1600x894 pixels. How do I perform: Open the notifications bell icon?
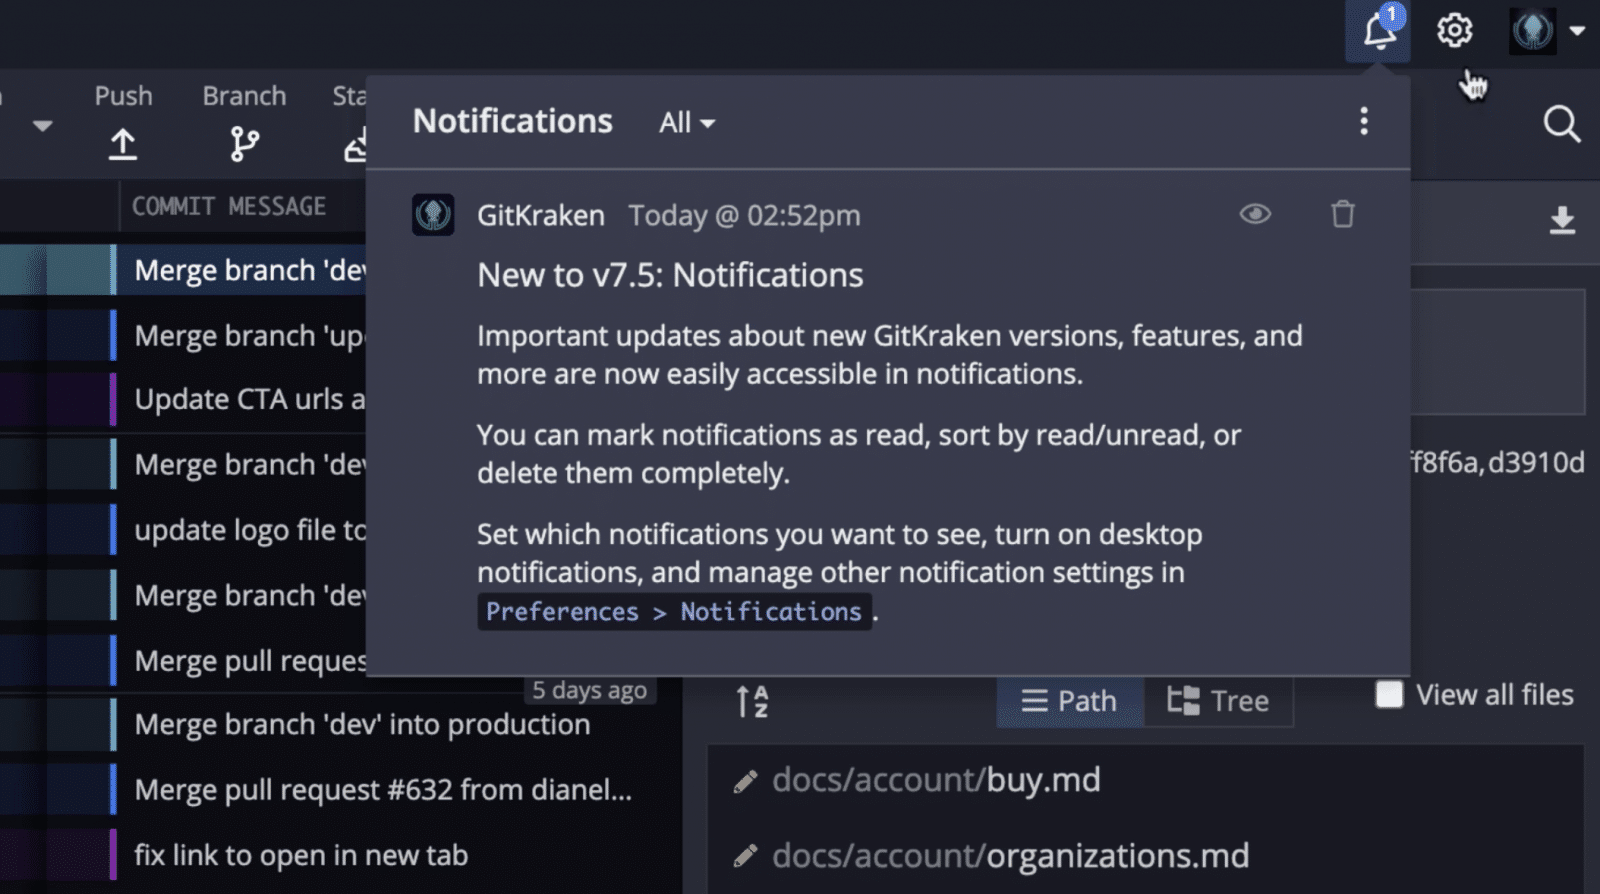1378,31
